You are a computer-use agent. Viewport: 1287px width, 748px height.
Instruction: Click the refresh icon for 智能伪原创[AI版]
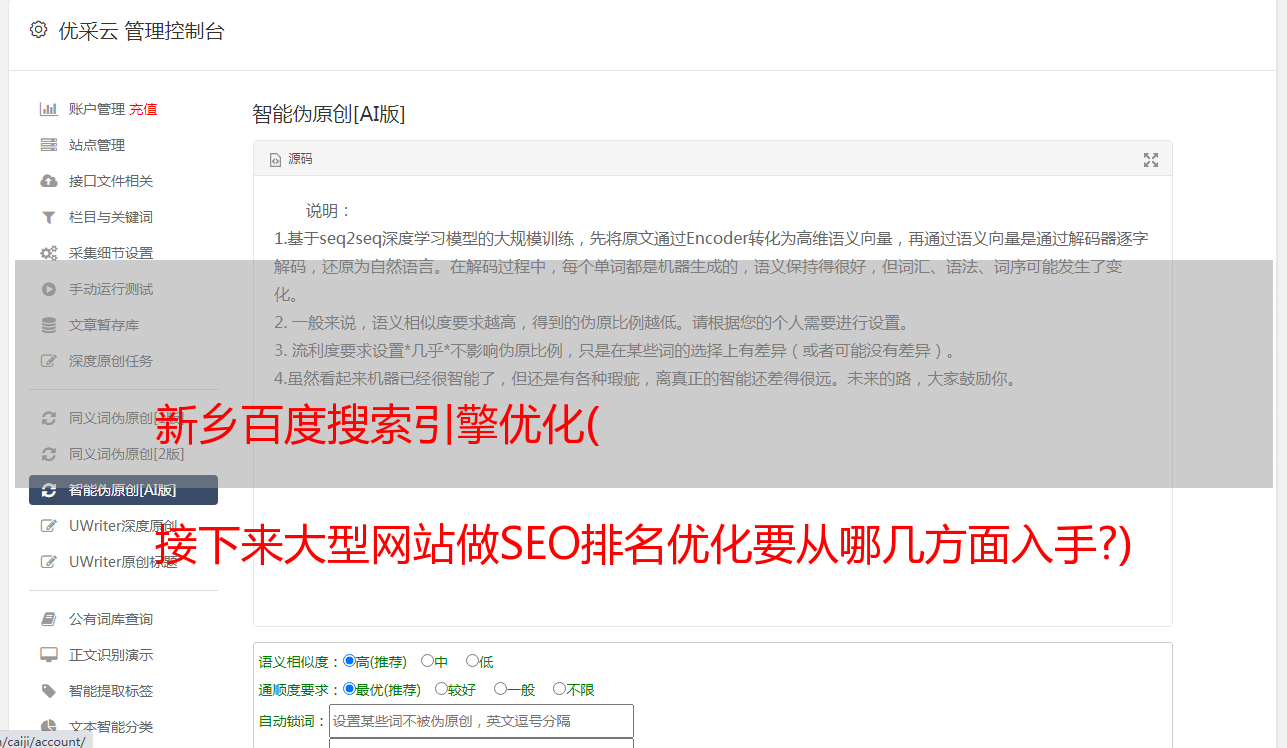(48, 490)
